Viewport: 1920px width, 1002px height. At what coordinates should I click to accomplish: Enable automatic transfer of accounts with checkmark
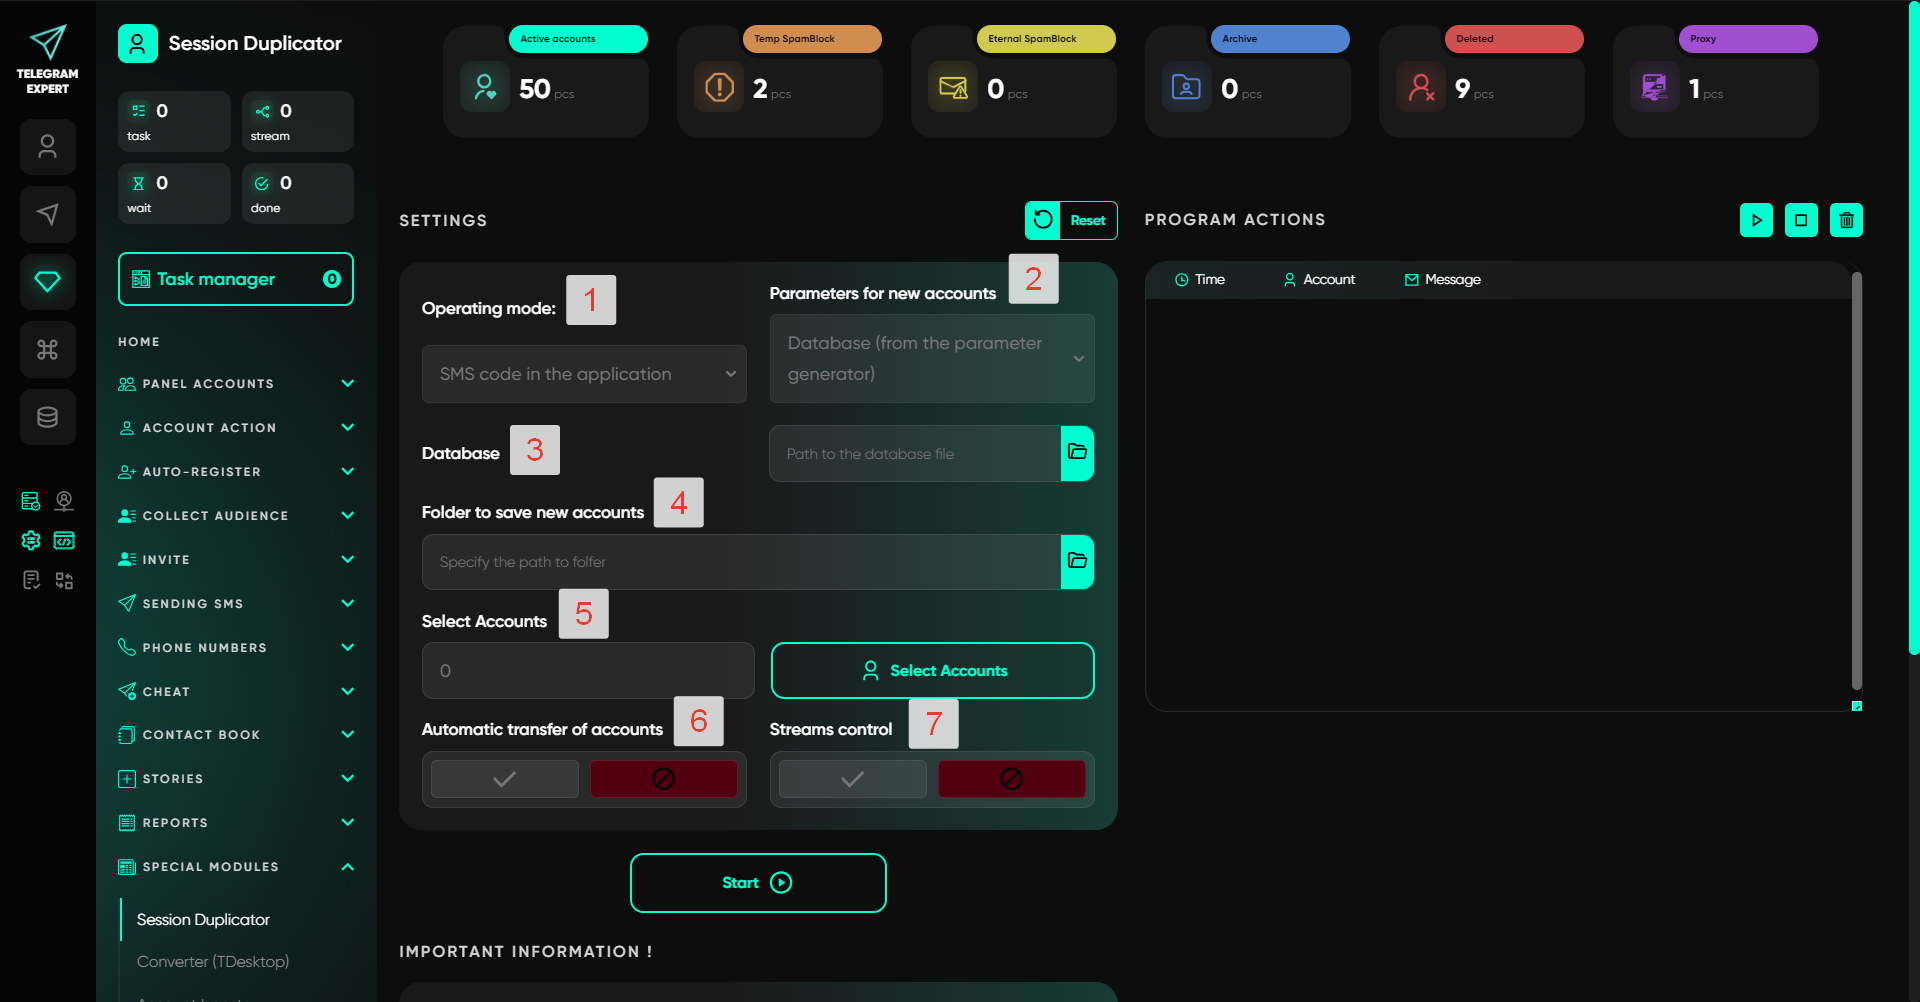tap(505, 779)
